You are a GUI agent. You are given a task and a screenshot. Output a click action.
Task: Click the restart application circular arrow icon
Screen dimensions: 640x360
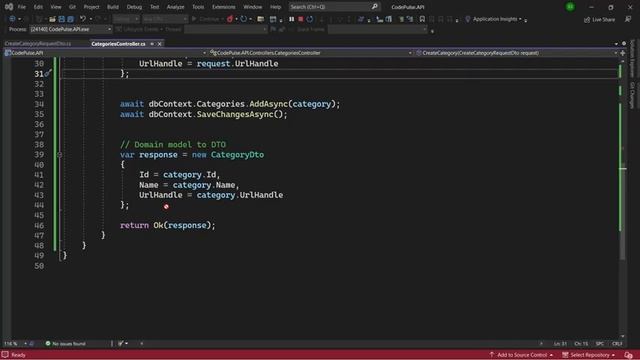(x=244, y=19)
